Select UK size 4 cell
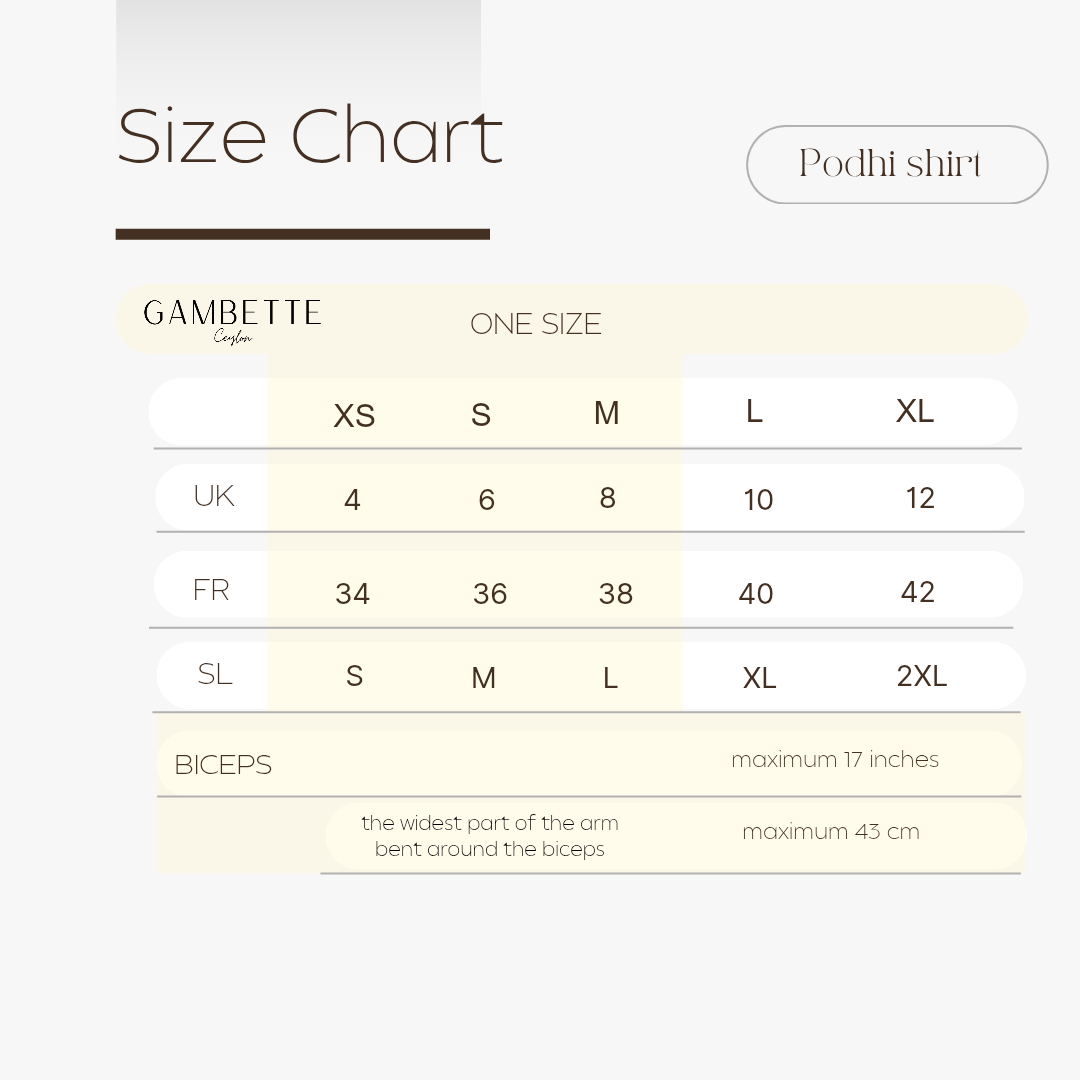The width and height of the screenshot is (1080, 1080). coord(352,499)
